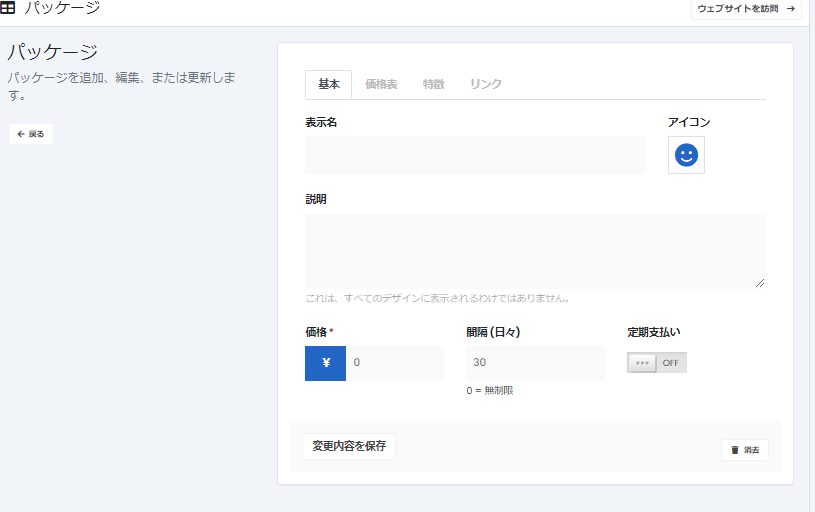
Task: Open the 特徴 tab
Action: (x=433, y=85)
